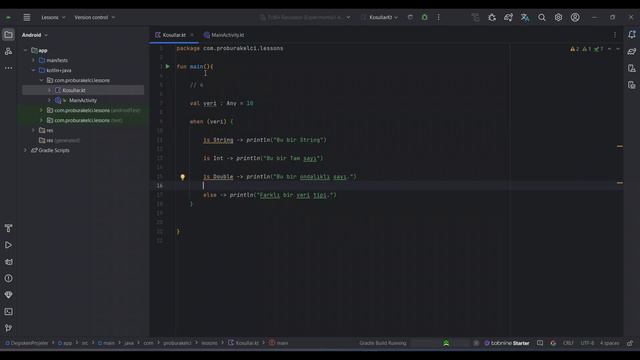
Task: Expand the res folder
Action: point(33,130)
